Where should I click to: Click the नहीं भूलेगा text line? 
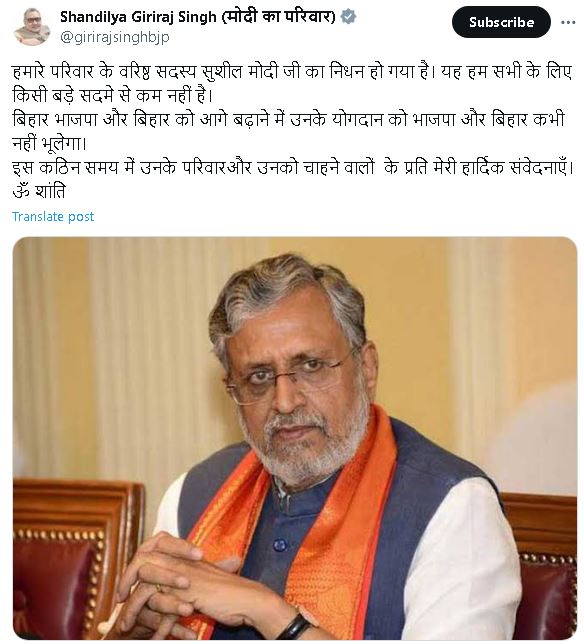[50, 144]
